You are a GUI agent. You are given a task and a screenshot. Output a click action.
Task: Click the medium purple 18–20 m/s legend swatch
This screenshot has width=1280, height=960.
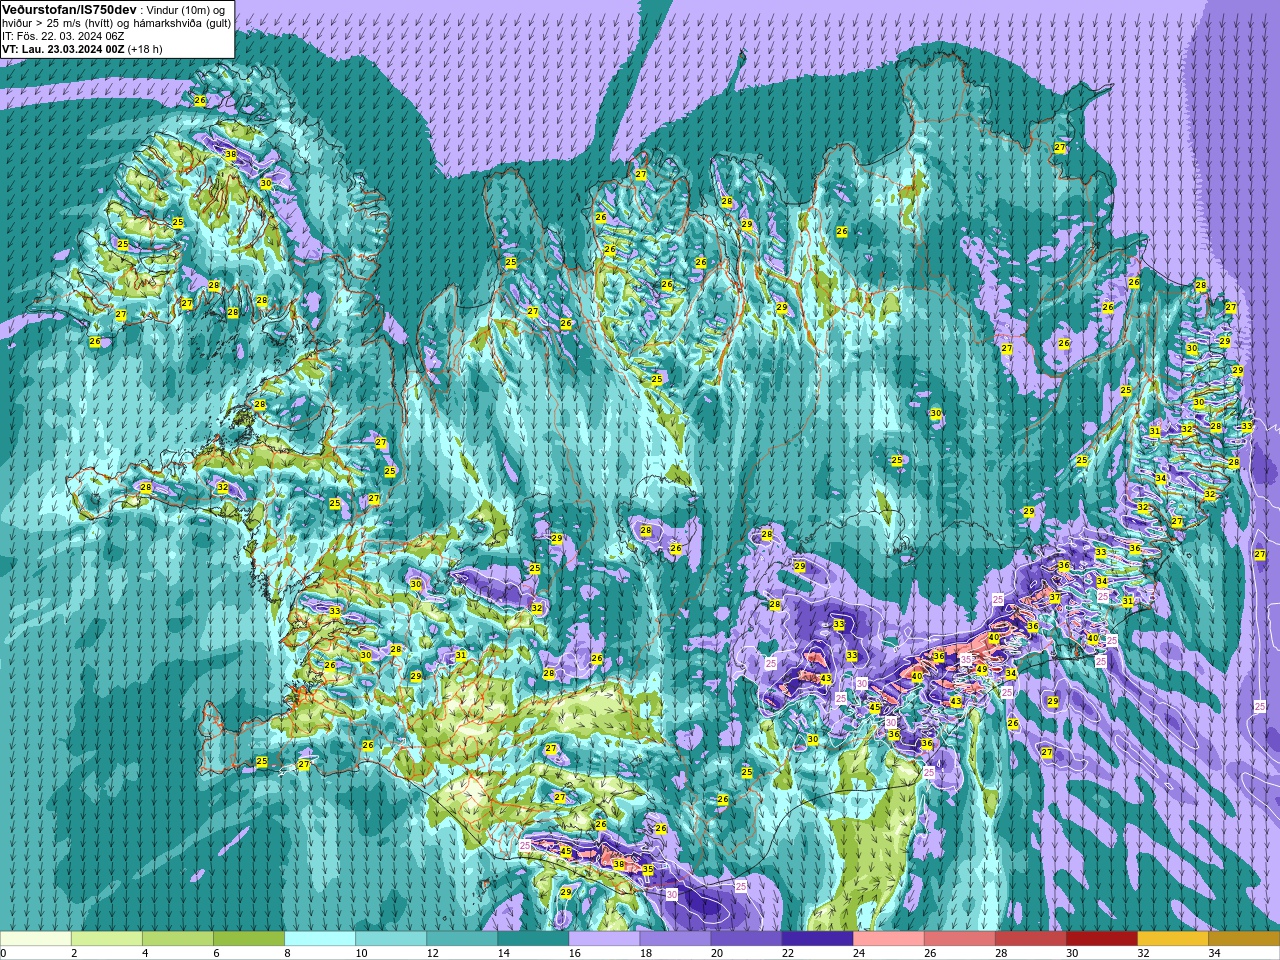[675, 939]
